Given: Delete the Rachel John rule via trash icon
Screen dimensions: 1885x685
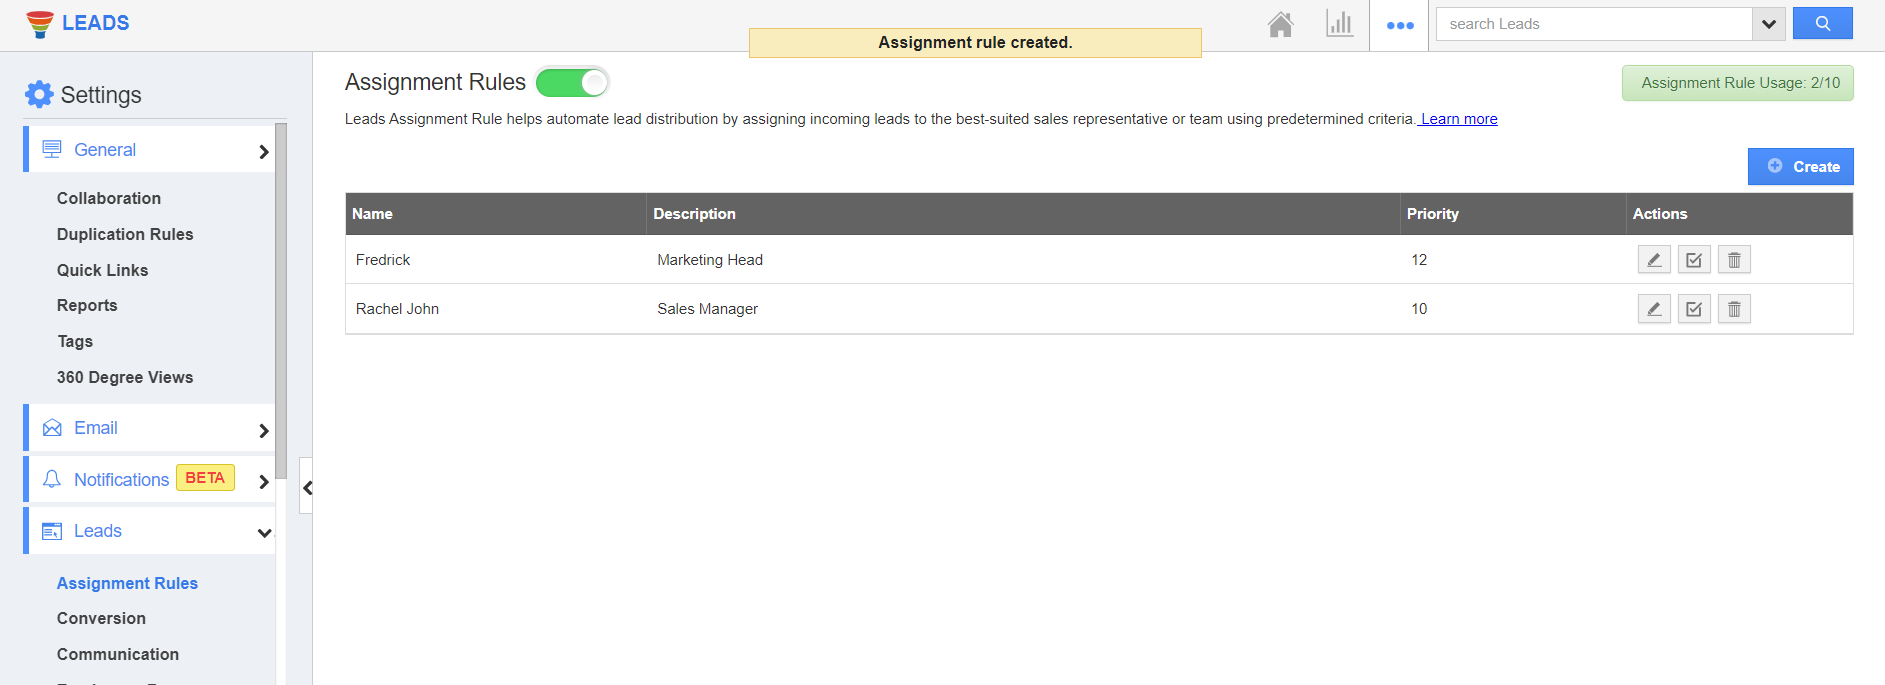Looking at the screenshot, I should tap(1734, 309).
